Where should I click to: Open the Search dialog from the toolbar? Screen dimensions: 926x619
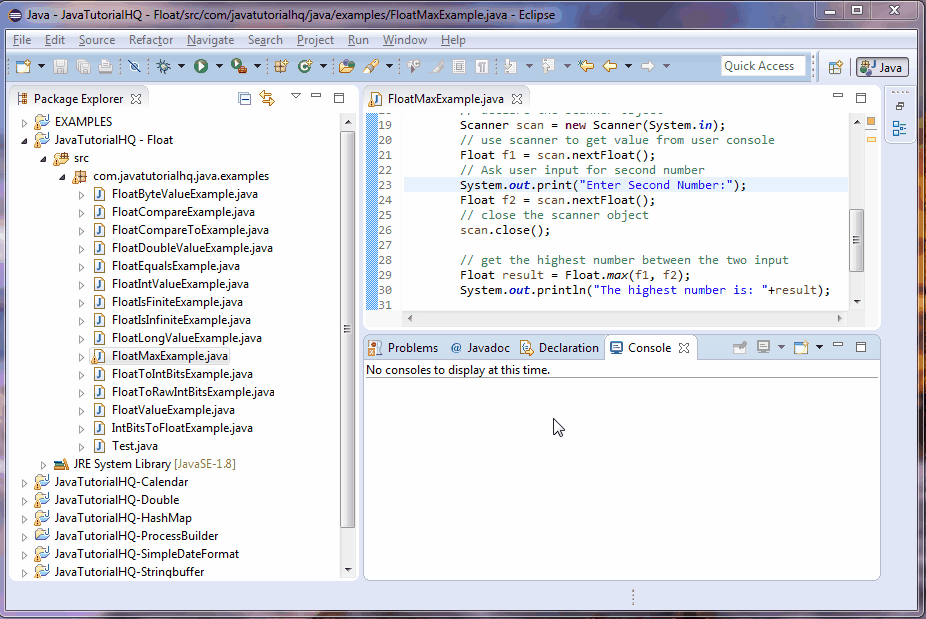(x=371, y=64)
